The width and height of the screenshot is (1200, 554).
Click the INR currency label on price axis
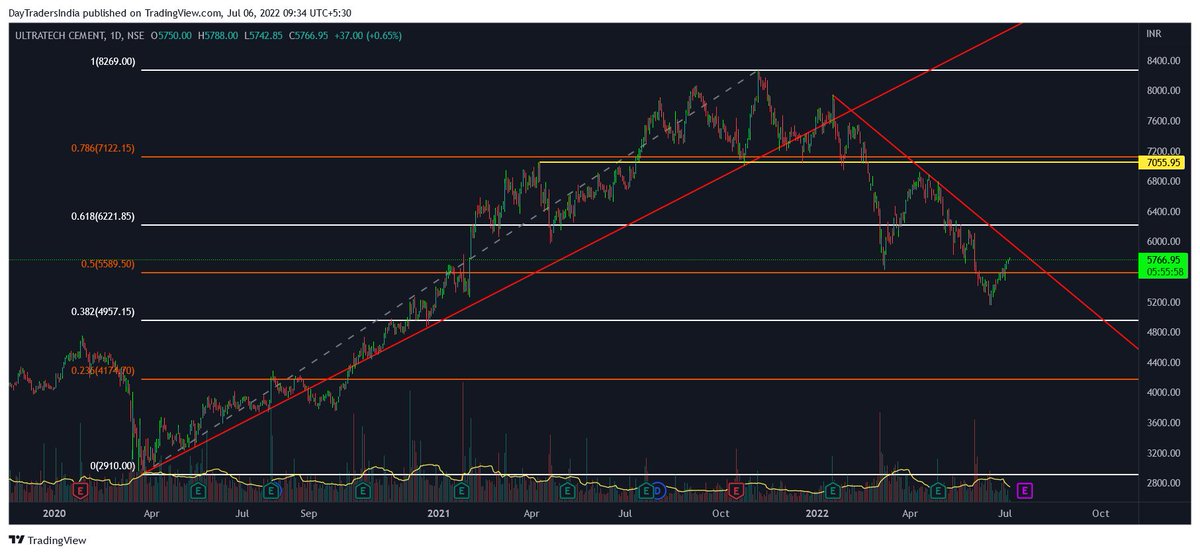tap(1155, 34)
